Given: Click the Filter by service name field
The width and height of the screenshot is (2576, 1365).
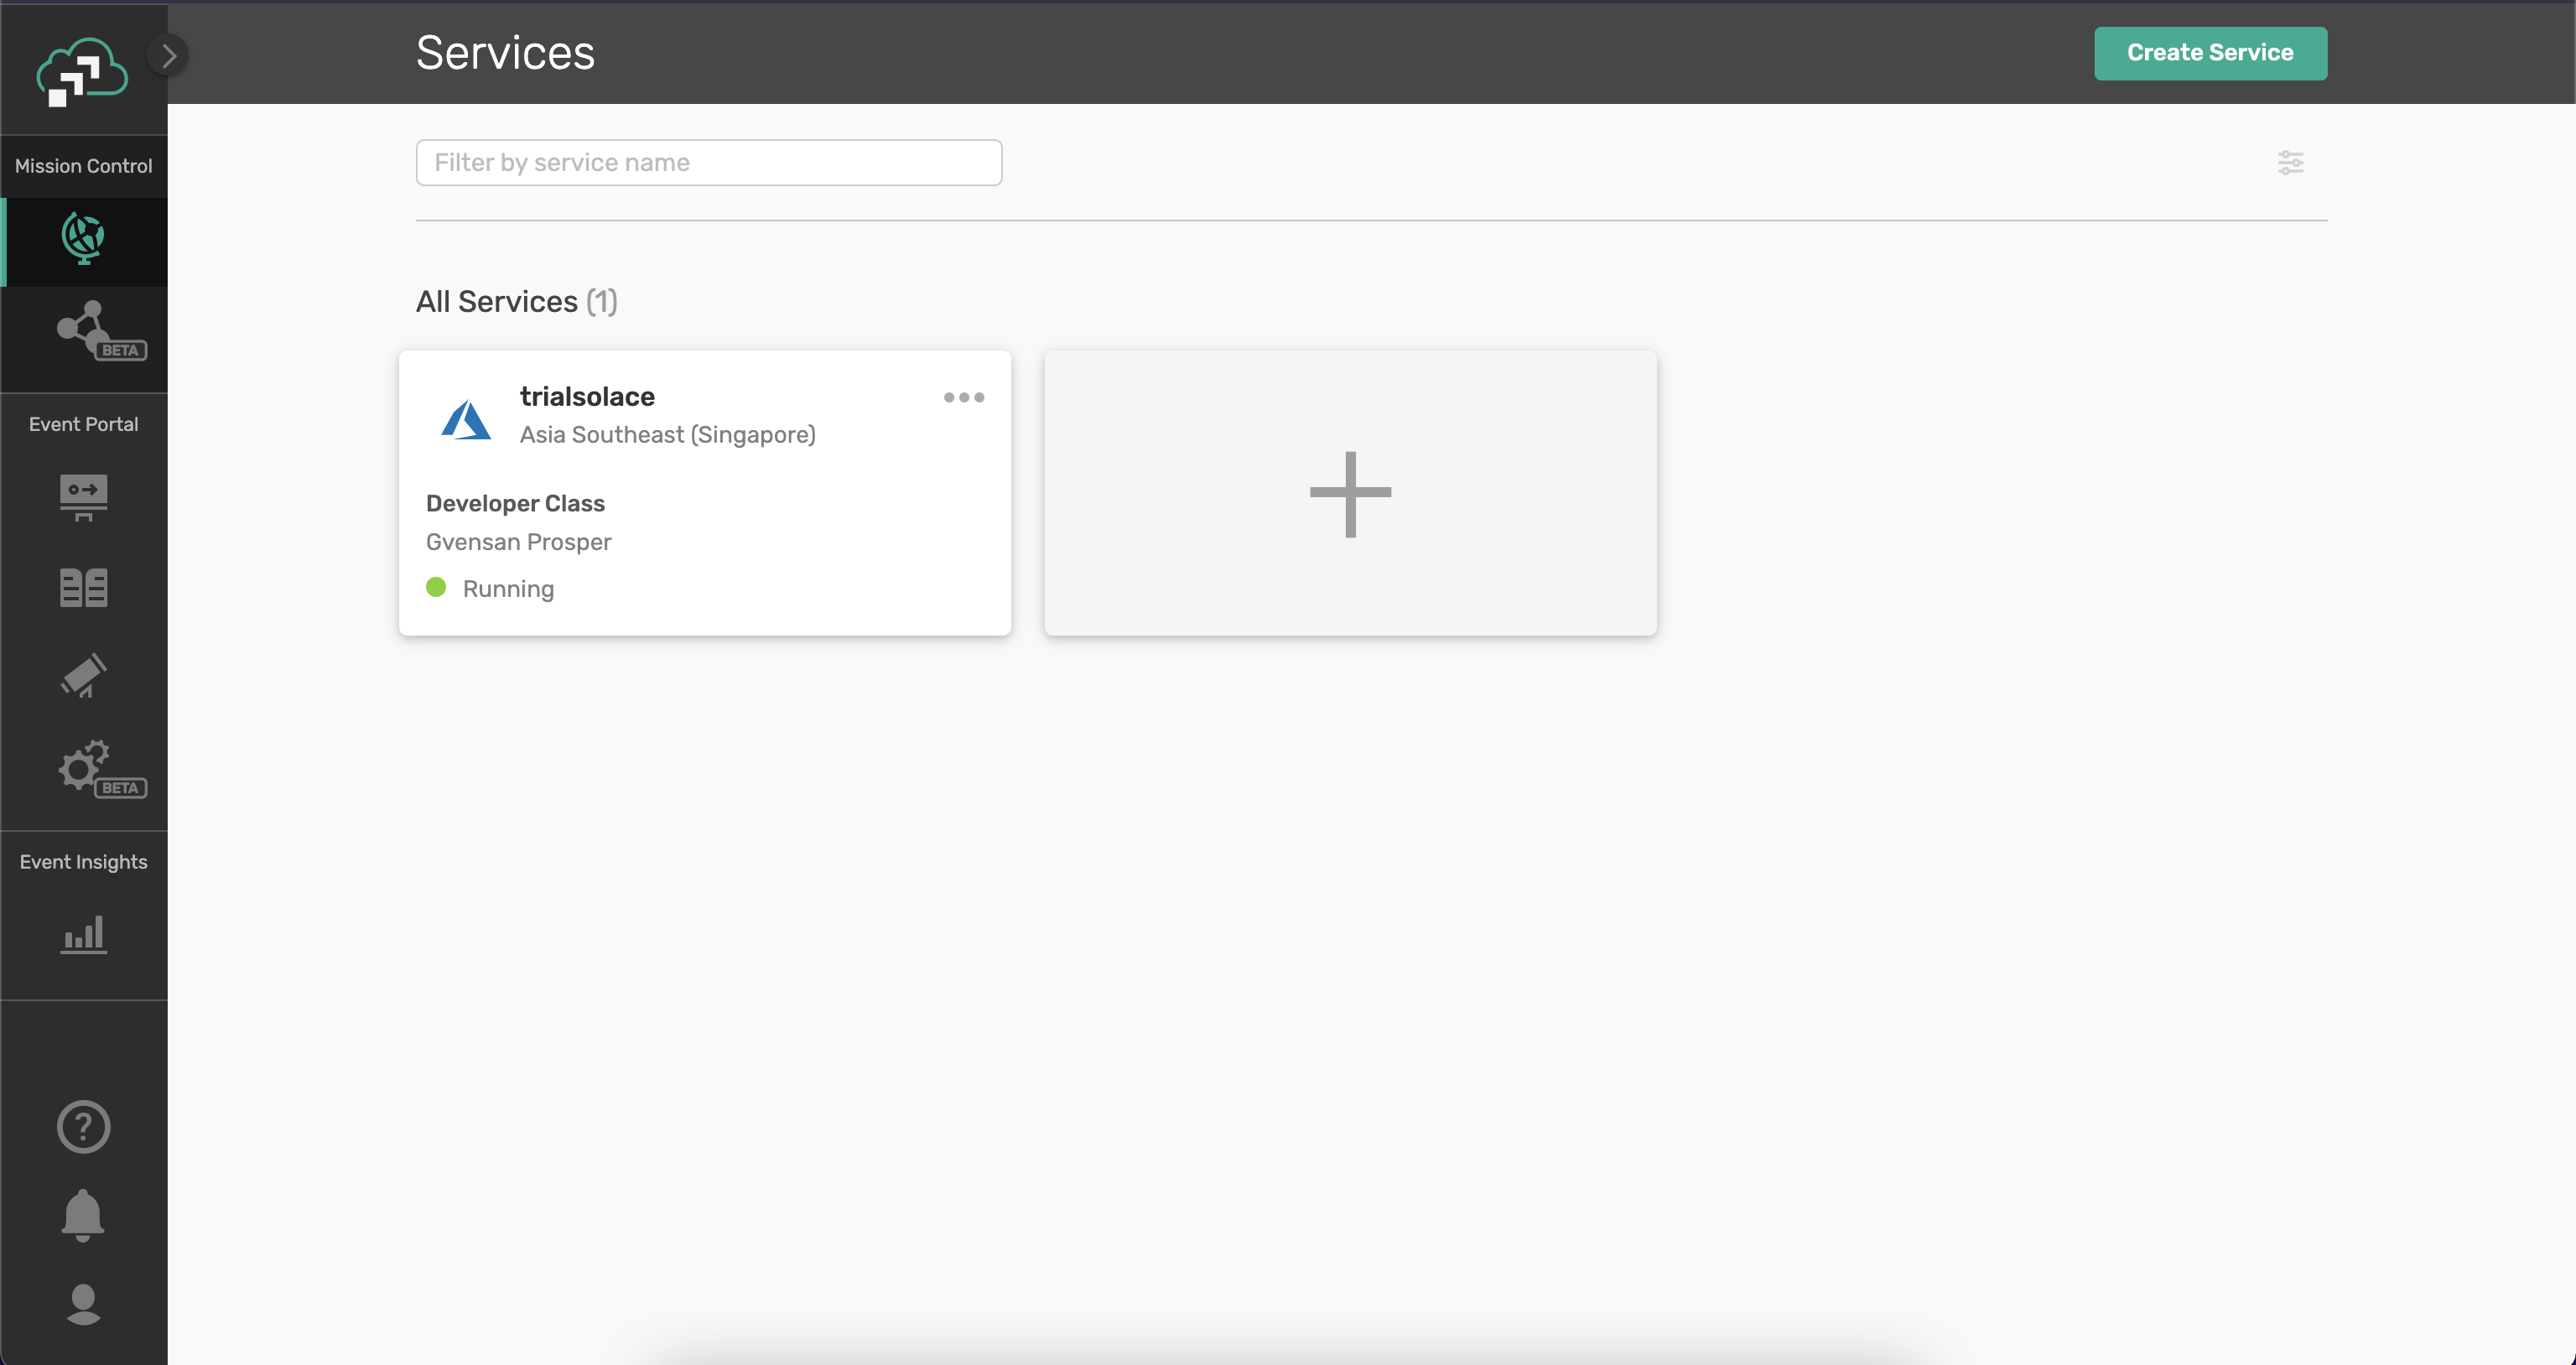Looking at the screenshot, I should point(708,162).
